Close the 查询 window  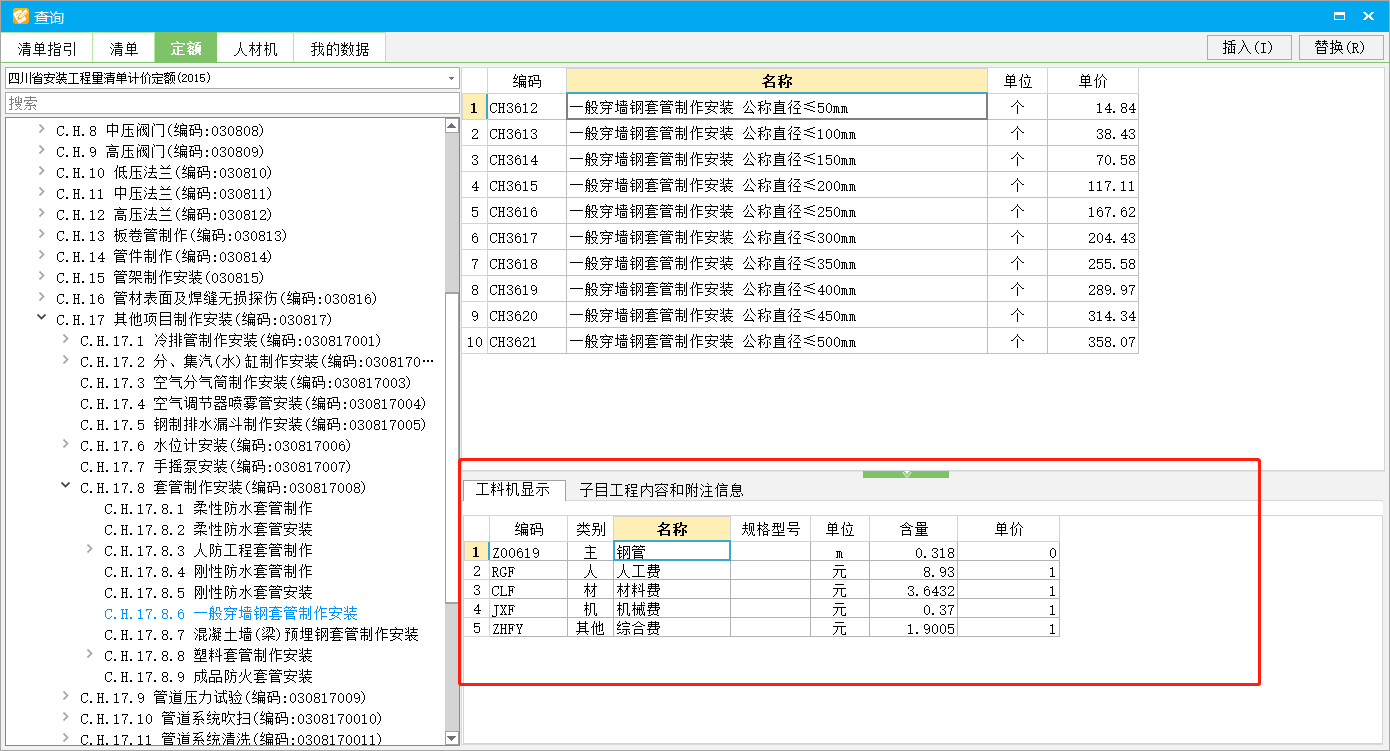(1368, 16)
